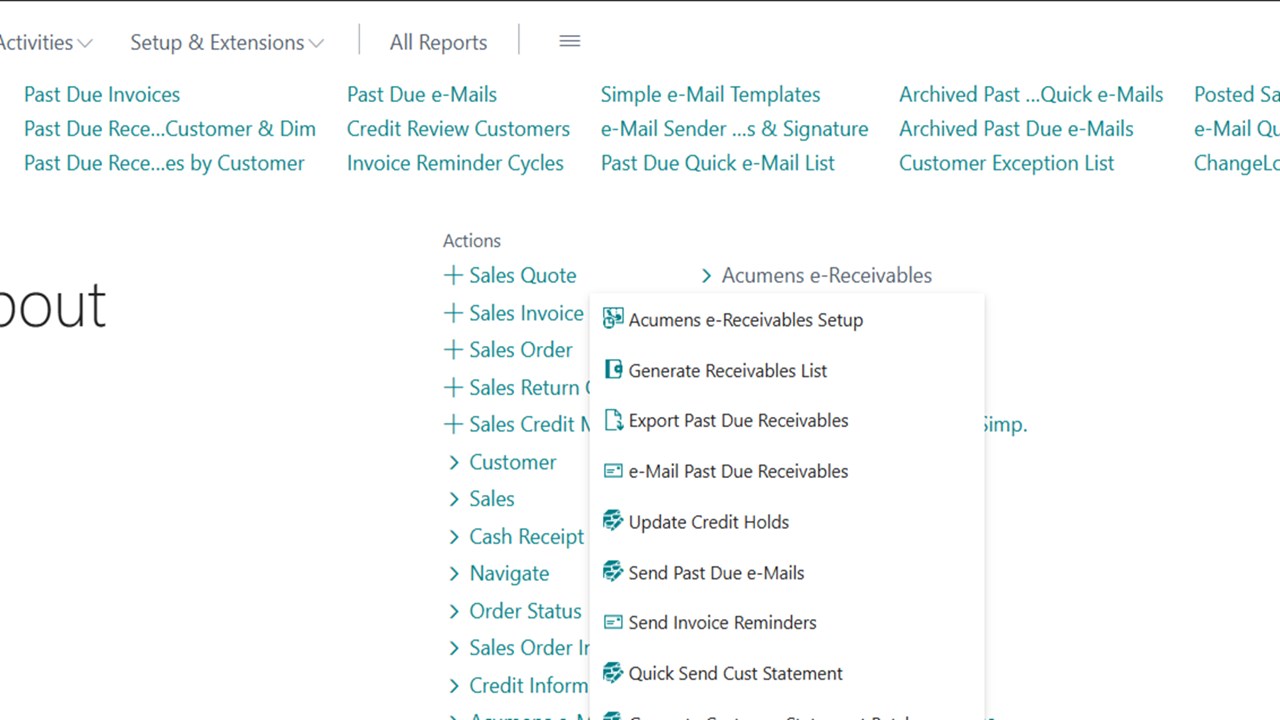Open Credit Review Customers

tap(458, 128)
